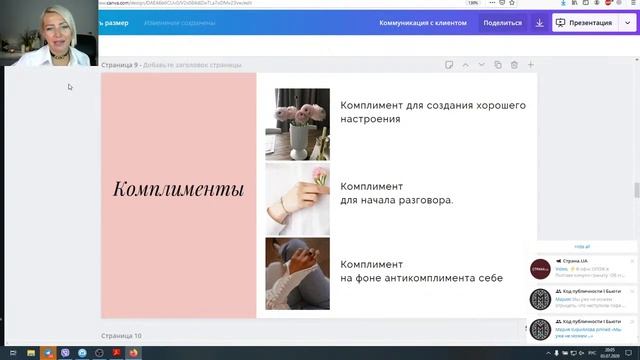Click the Изменения сохранены status in header
The image size is (640, 360).
coord(180,23)
